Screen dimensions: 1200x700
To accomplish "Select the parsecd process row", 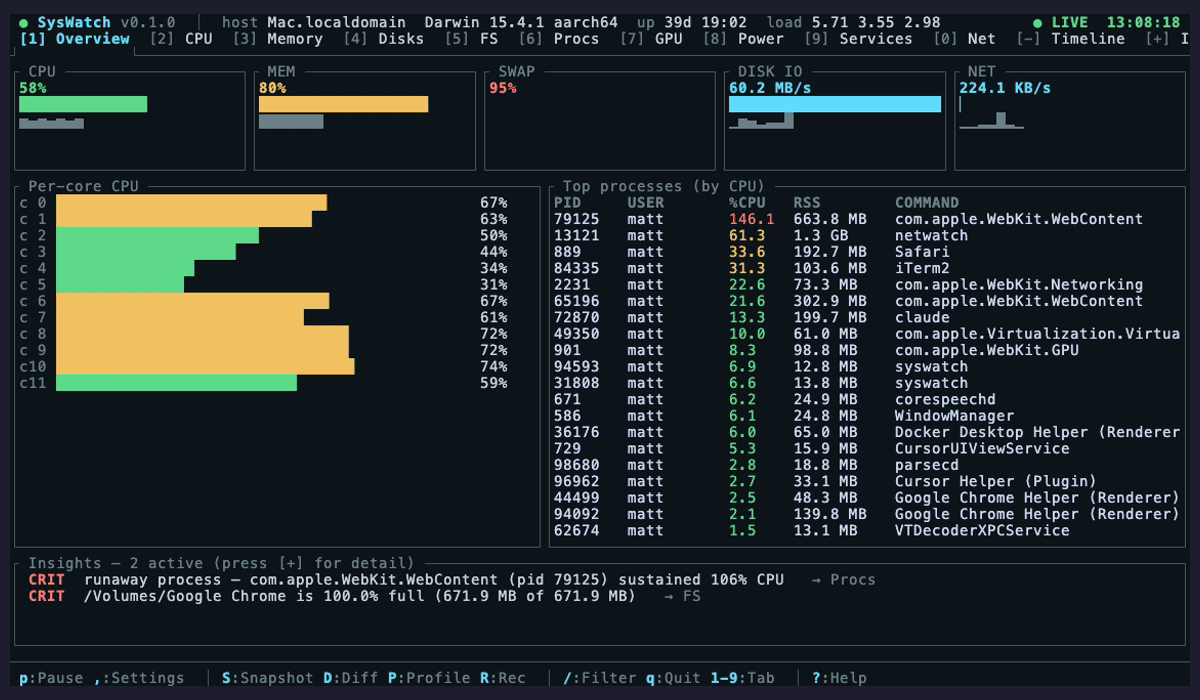I will click(x=867, y=465).
